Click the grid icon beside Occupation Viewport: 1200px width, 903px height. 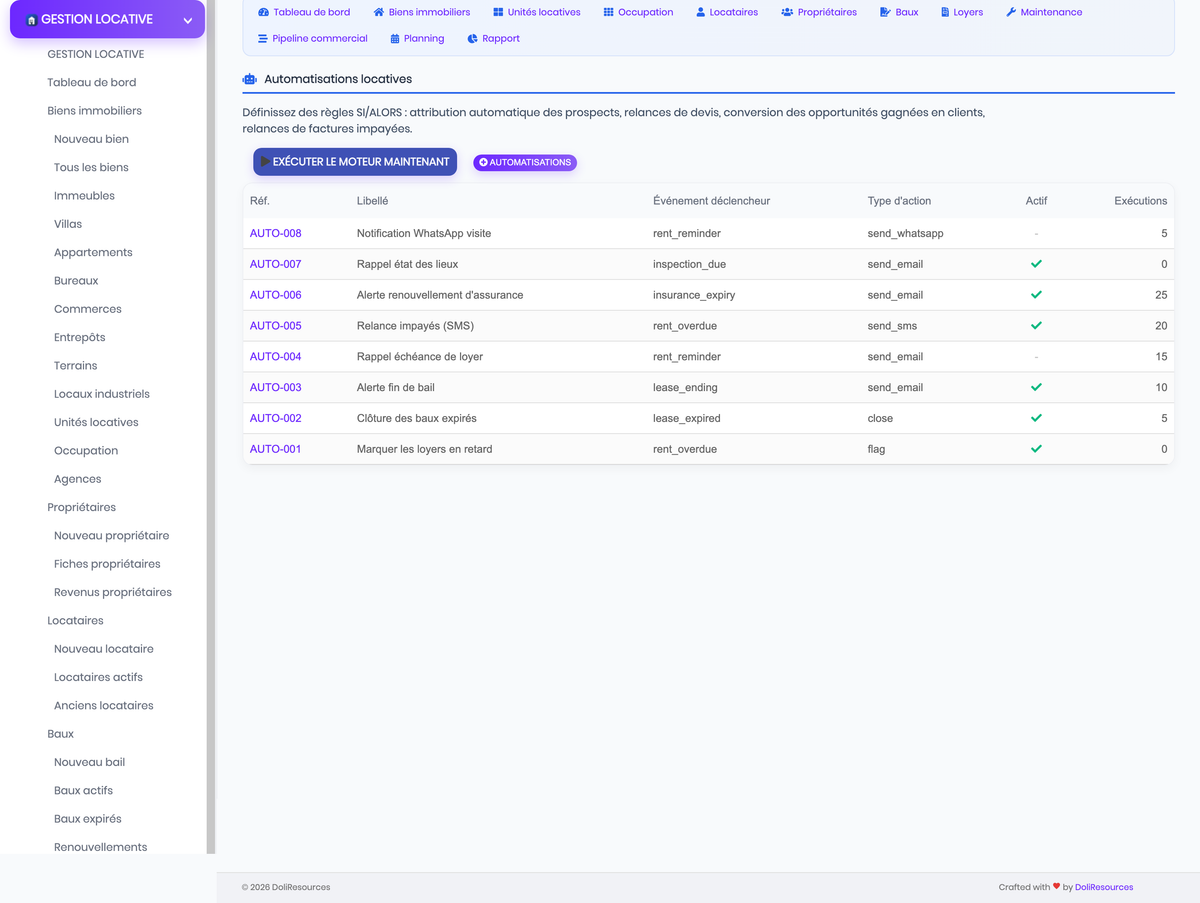point(609,12)
